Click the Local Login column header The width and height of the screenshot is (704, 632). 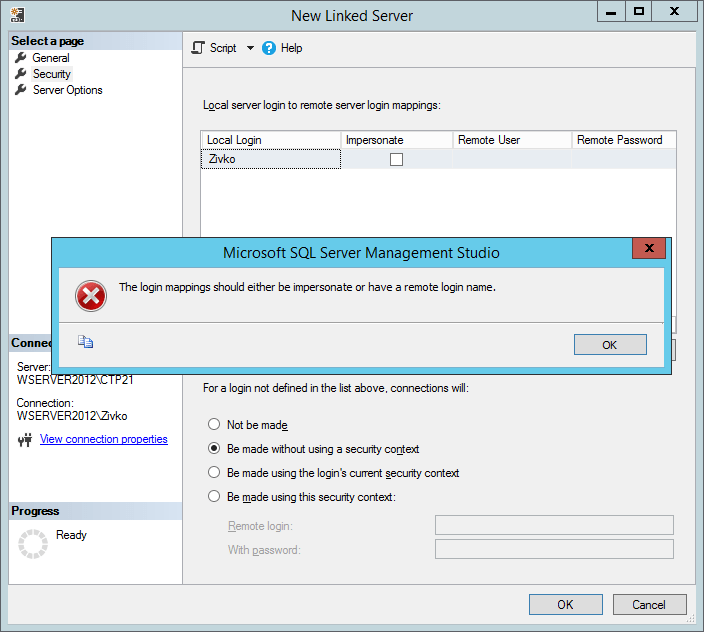pyautogui.click(x=271, y=140)
